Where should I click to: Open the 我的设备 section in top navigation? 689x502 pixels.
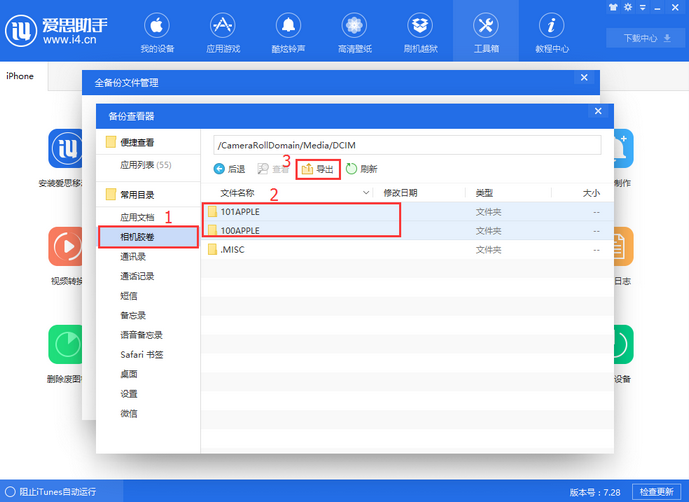pos(155,31)
